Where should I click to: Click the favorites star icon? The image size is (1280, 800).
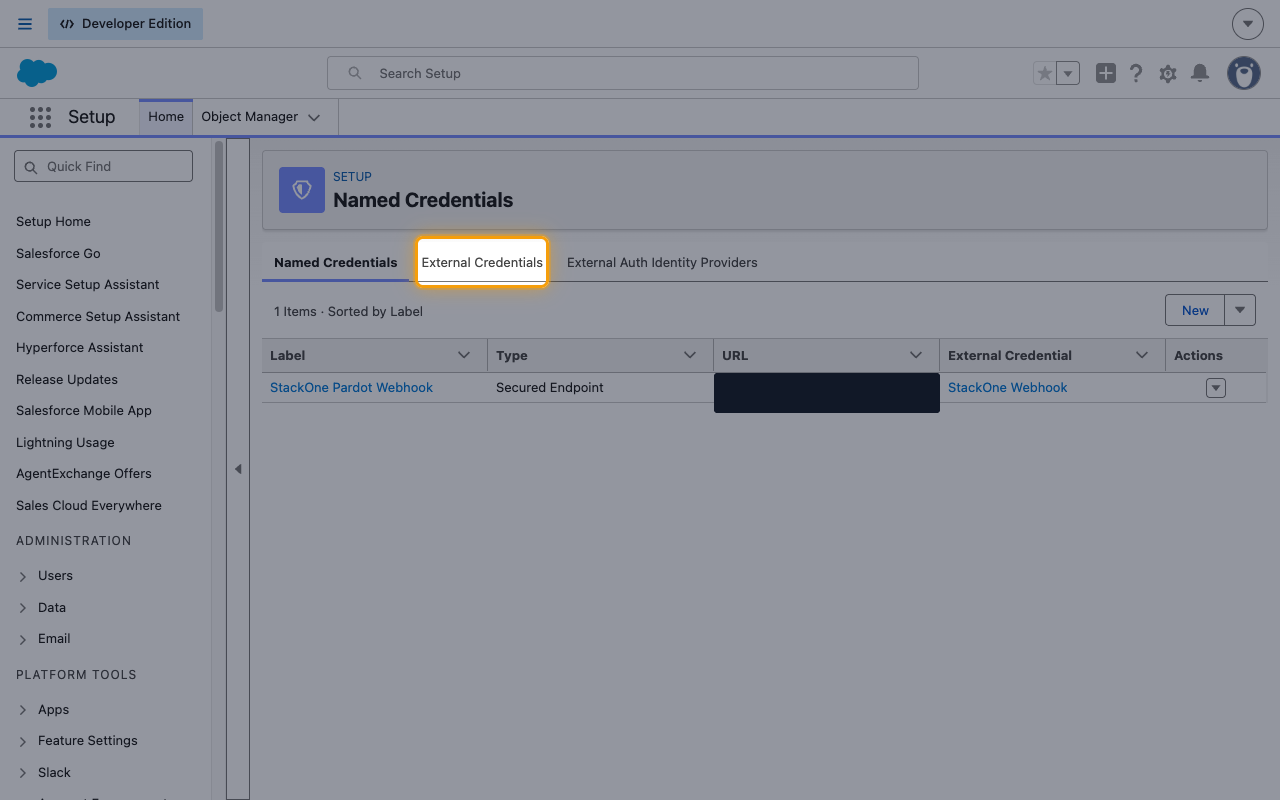(1045, 73)
